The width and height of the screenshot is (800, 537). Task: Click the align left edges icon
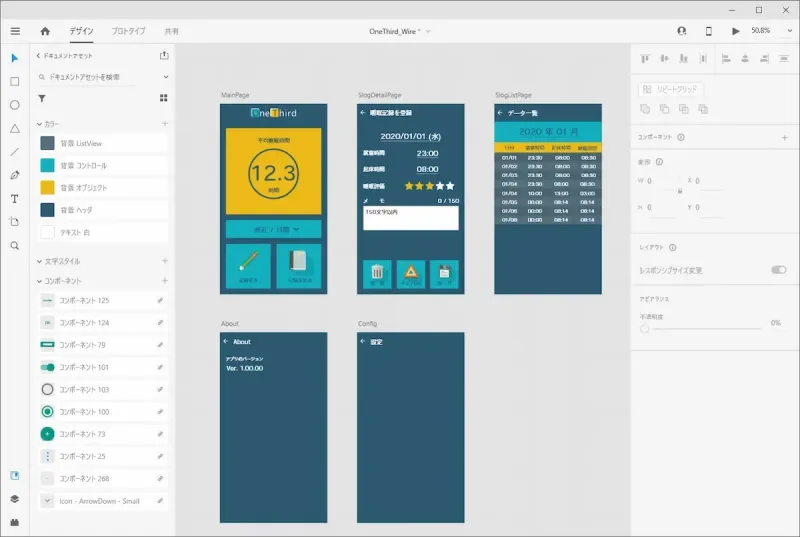(x=726, y=59)
